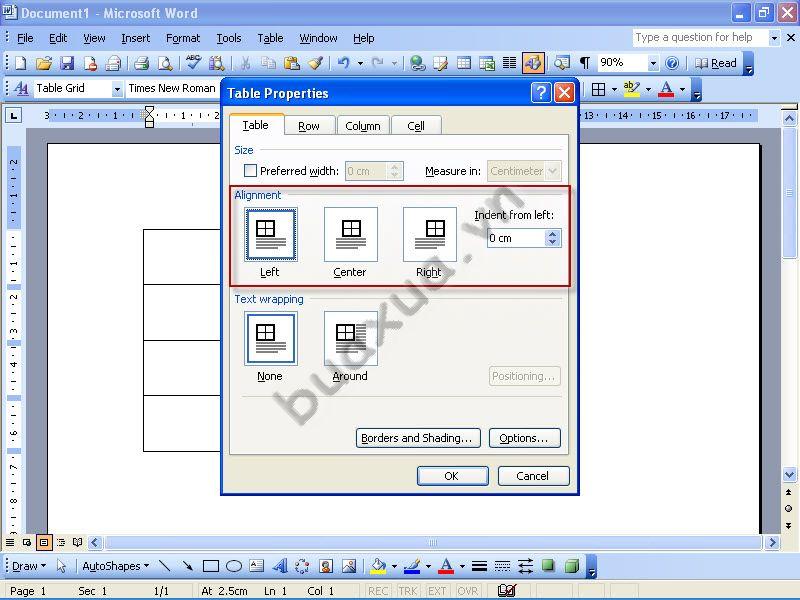Switch to the Column tab

pyautogui.click(x=363, y=126)
